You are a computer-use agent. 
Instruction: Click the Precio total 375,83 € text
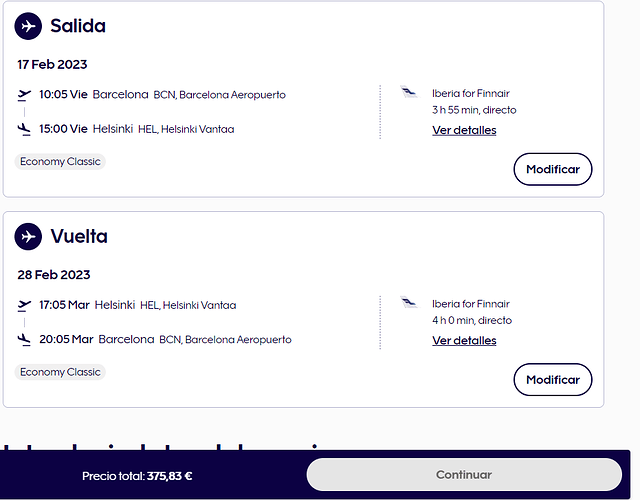pos(137,476)
